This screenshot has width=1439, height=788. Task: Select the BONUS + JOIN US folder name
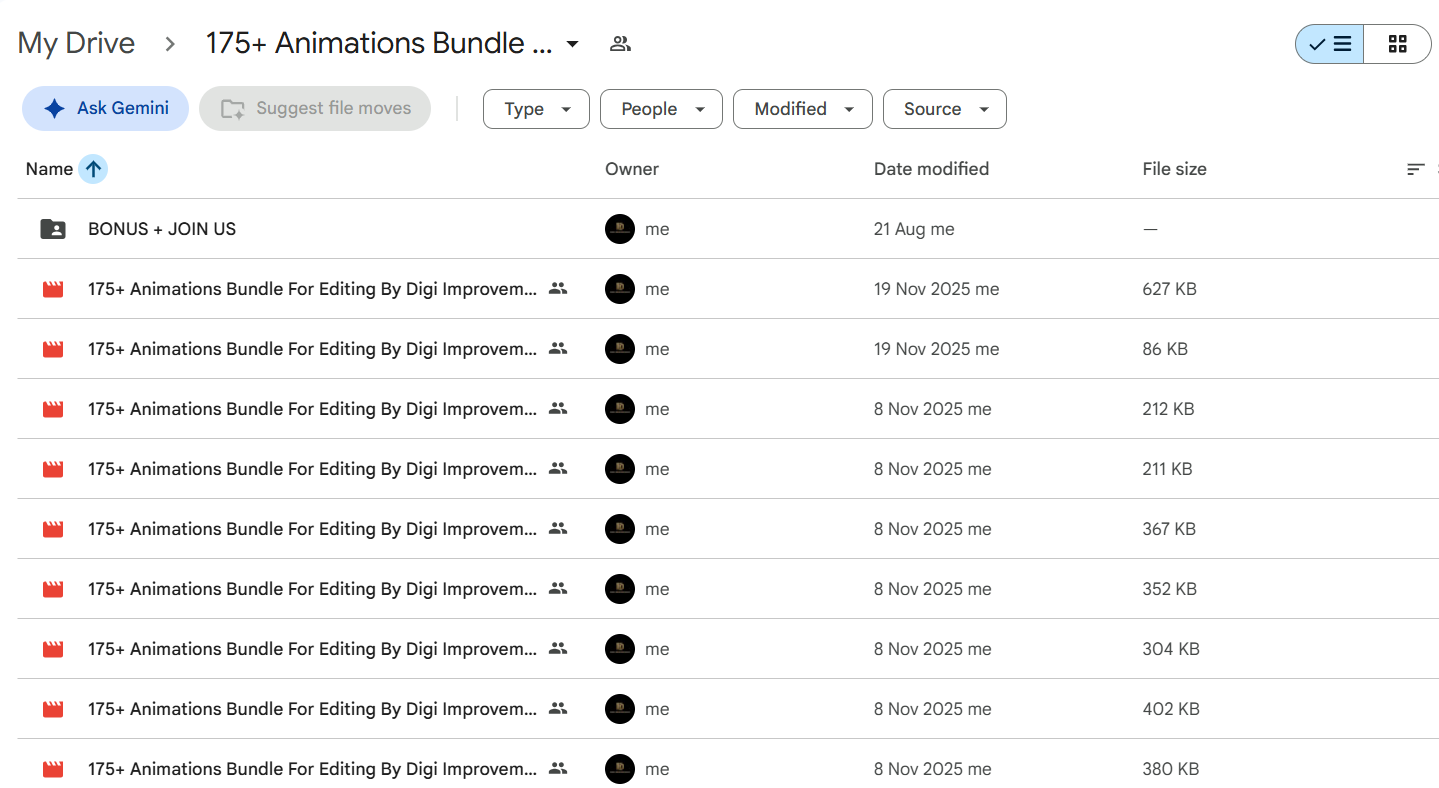(162, 229)
